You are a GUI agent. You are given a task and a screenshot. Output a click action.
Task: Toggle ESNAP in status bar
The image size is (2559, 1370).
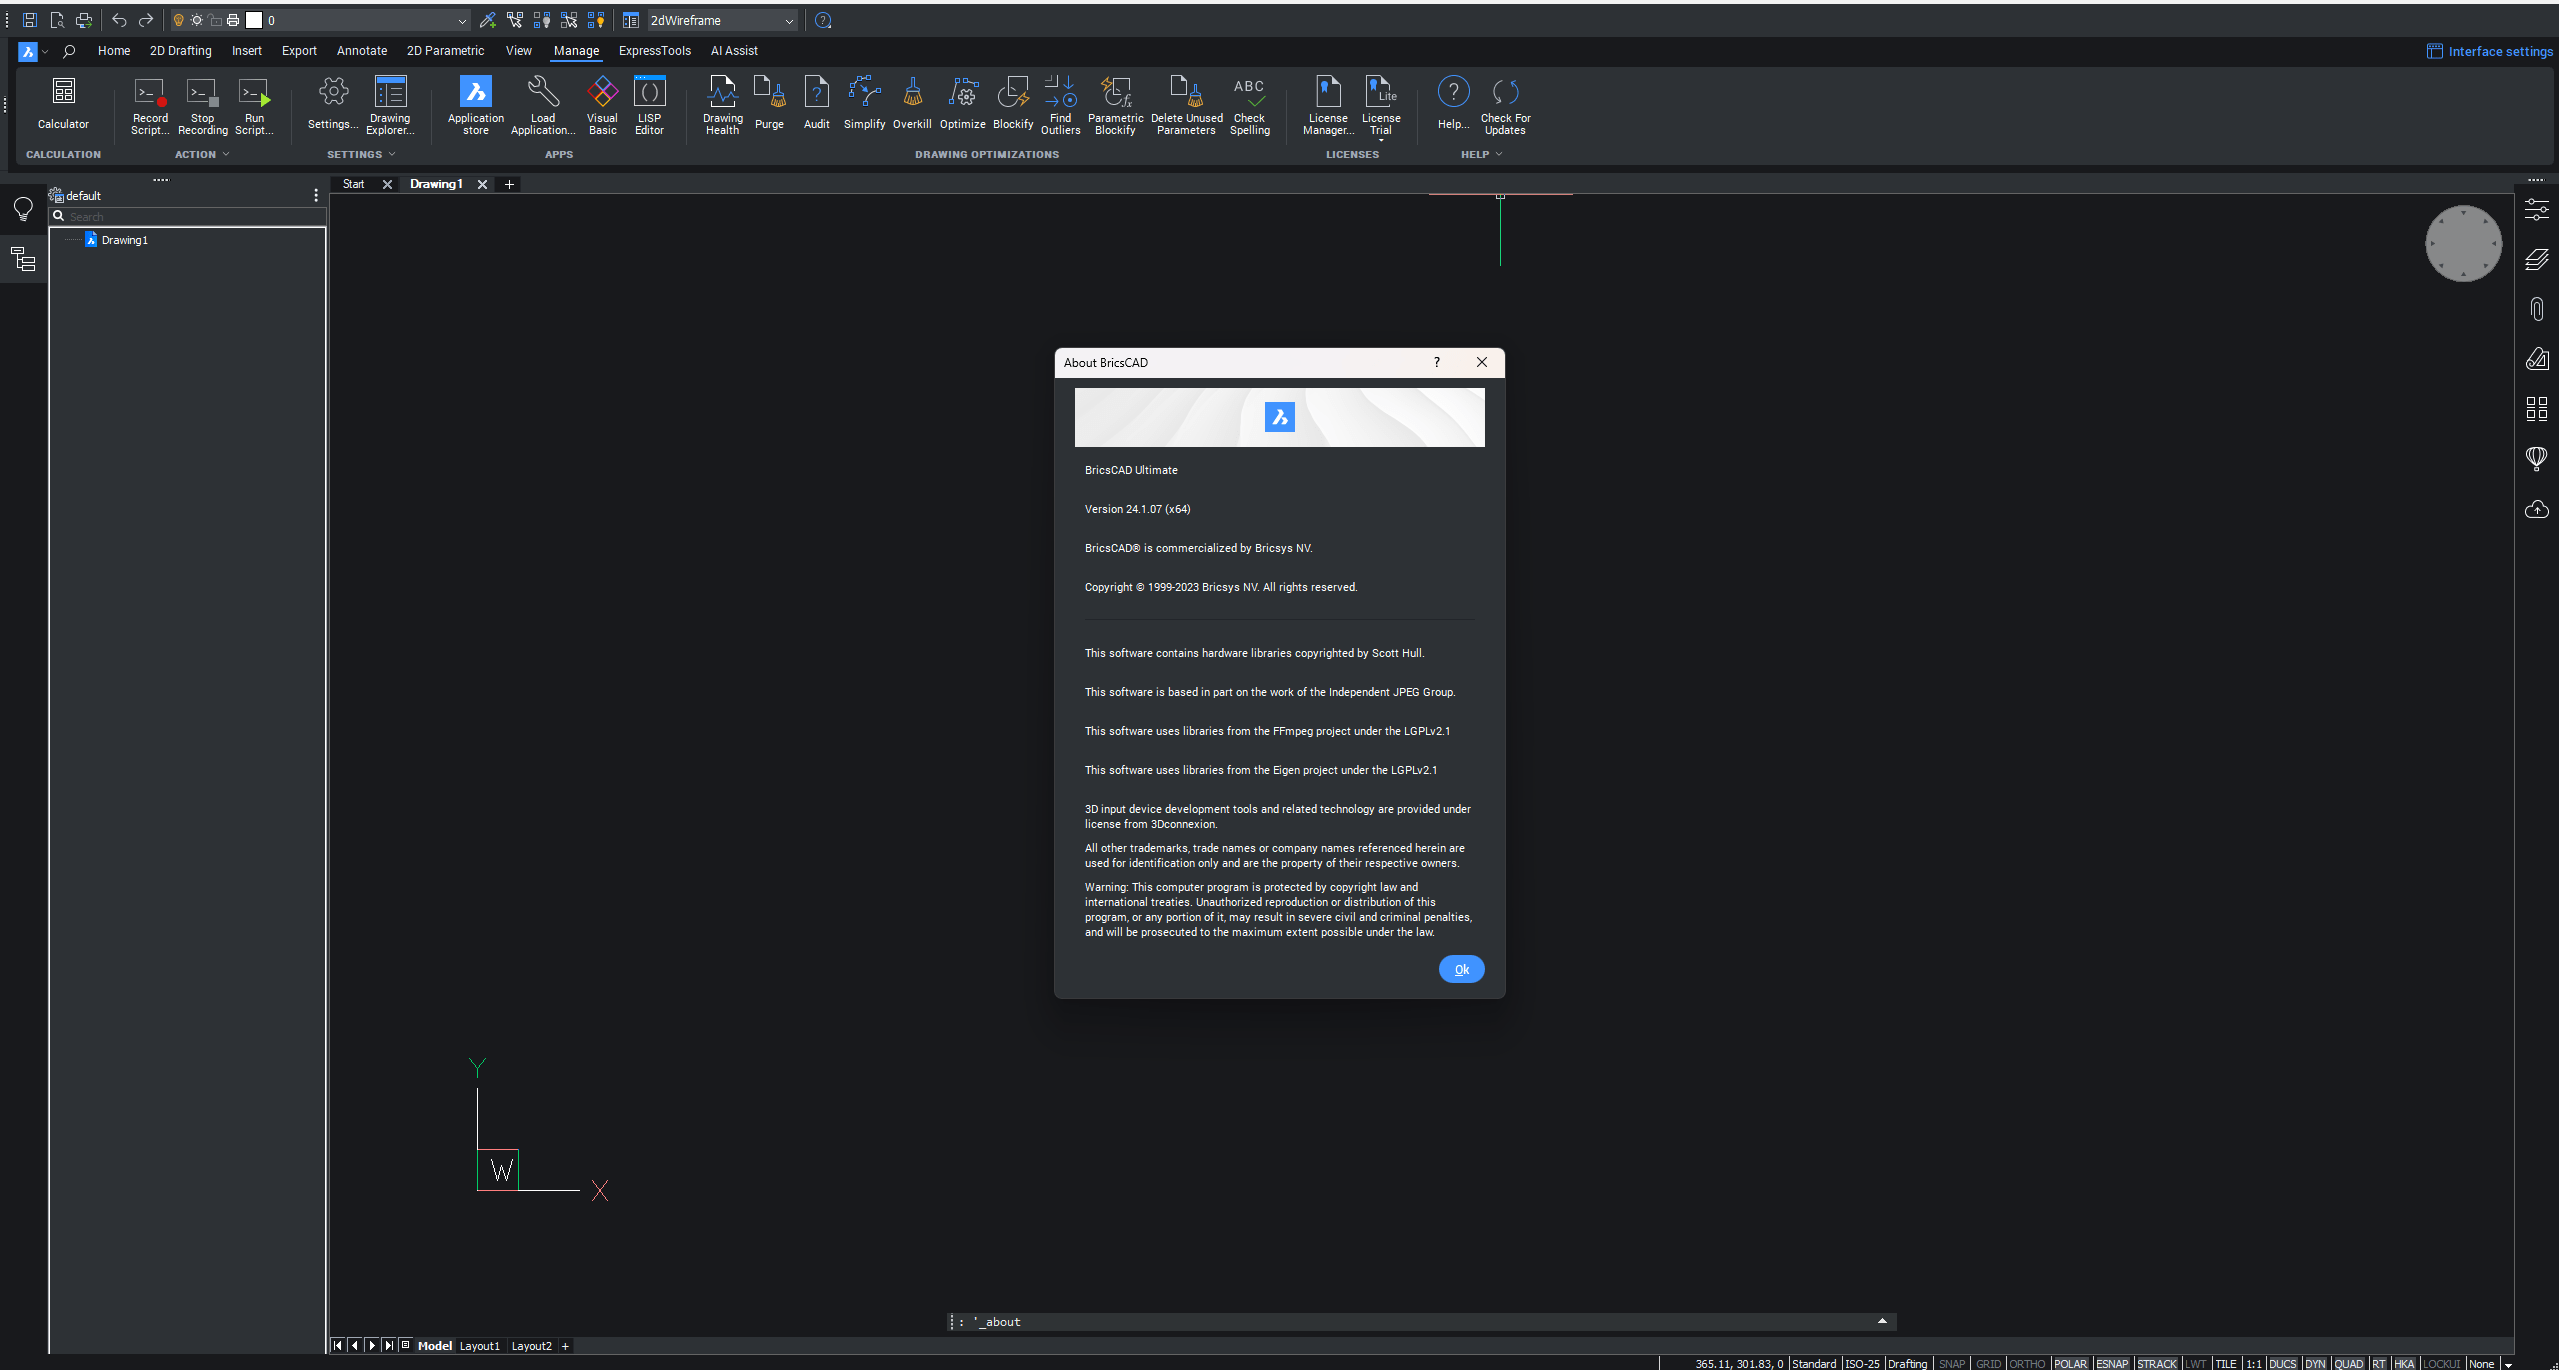point(2112,1363)
